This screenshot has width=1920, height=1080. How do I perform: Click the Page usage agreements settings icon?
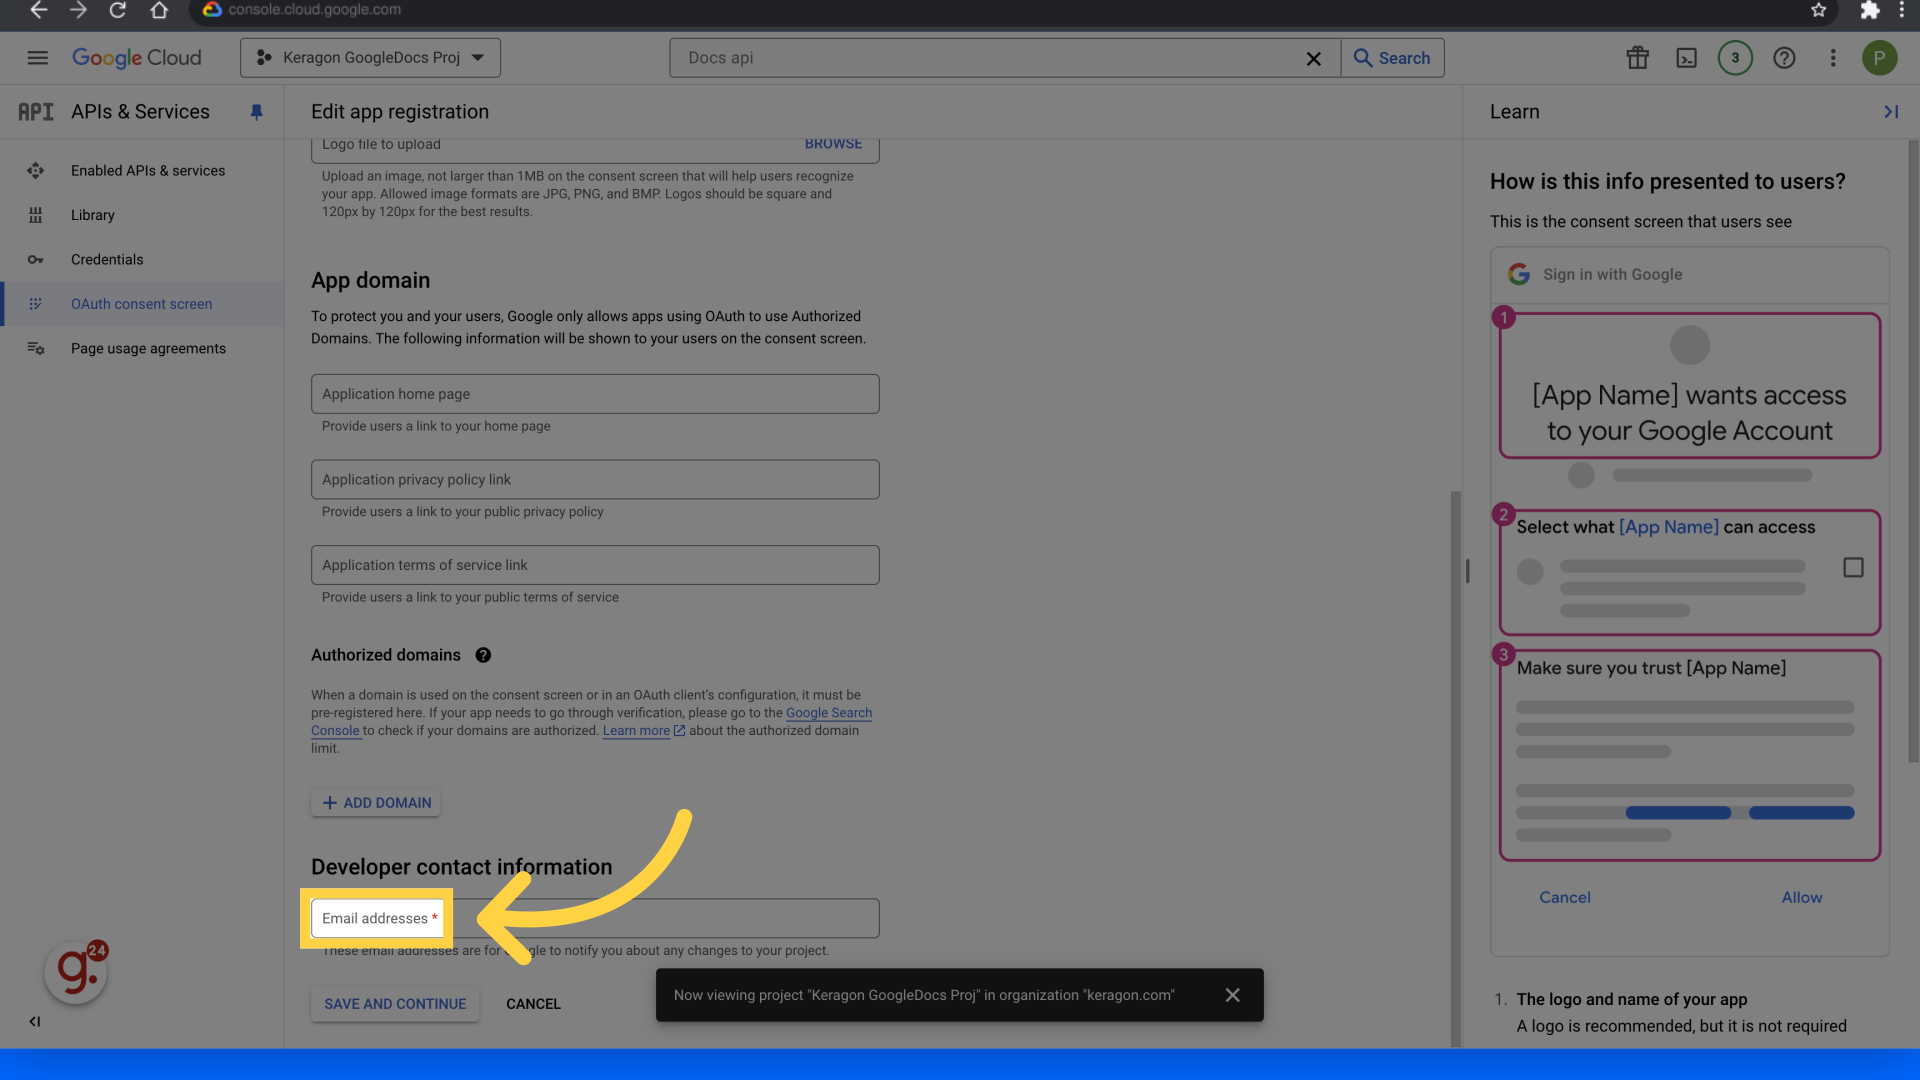pyautogui.click(x=36, y=349)
